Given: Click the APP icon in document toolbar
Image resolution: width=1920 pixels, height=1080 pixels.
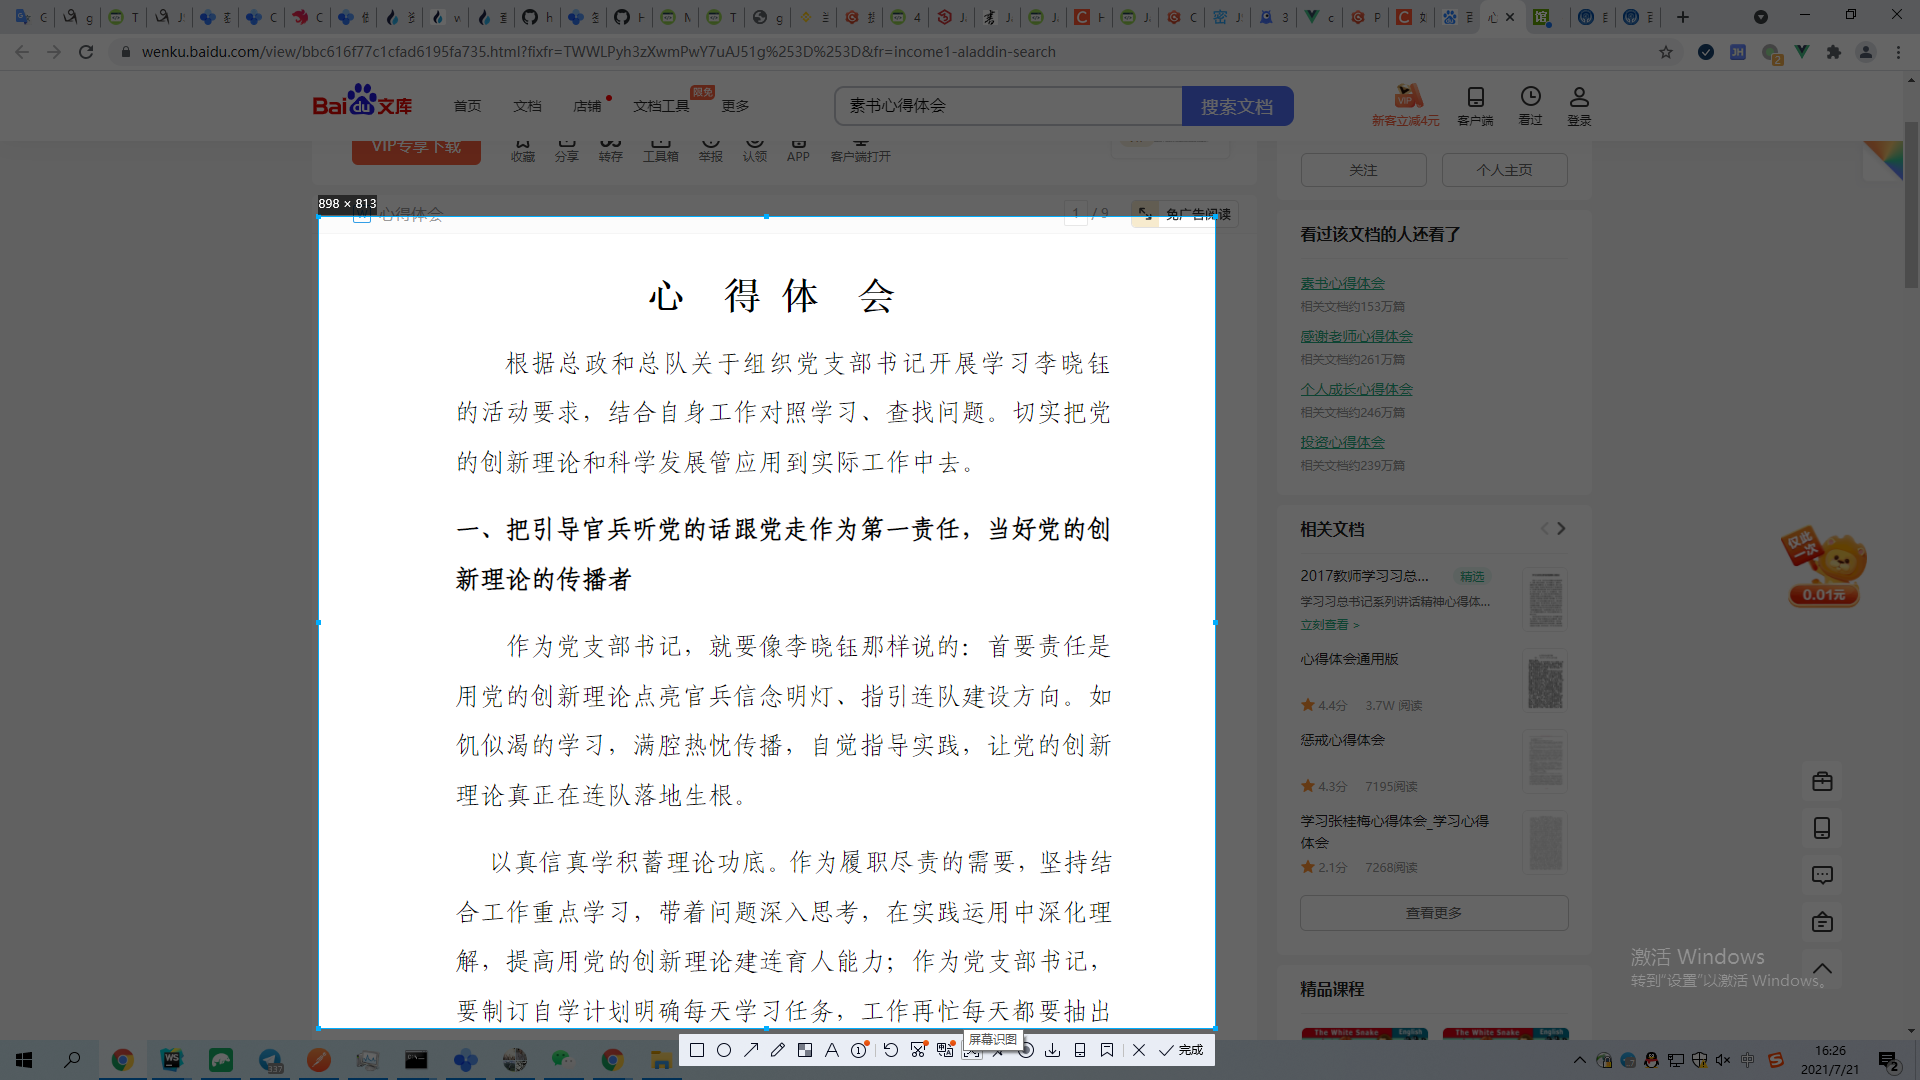Looking at the screenshot, I should point(798,149).
